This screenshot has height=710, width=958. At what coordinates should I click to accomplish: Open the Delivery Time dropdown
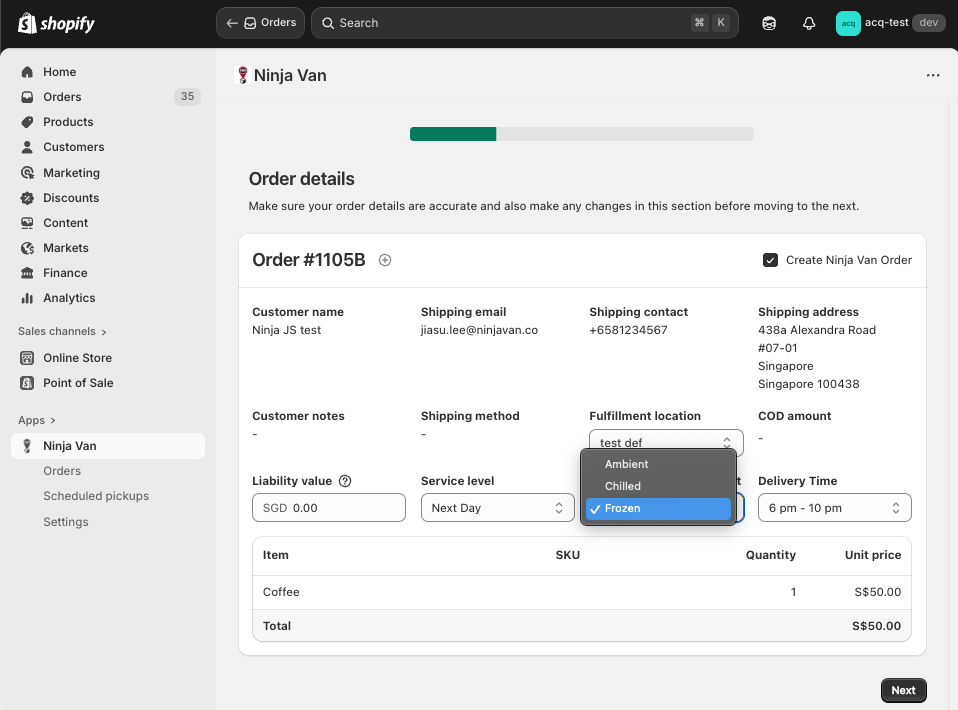[834, 508]
